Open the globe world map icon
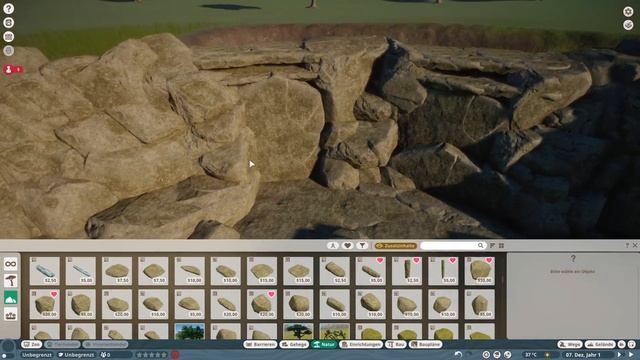Image resolution: width=640 pixels, height=360 pixels. (x=9, y=51)
